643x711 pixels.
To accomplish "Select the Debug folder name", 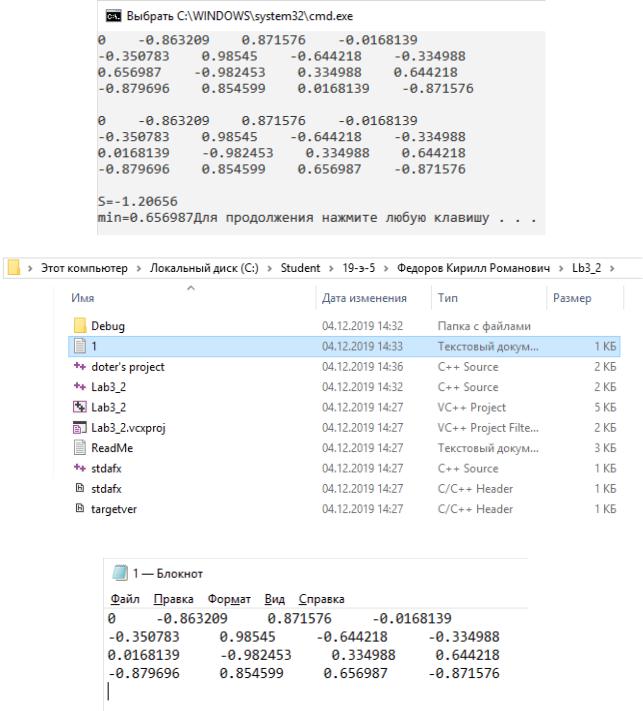I will pyautogui.click(x=108, y=326).
